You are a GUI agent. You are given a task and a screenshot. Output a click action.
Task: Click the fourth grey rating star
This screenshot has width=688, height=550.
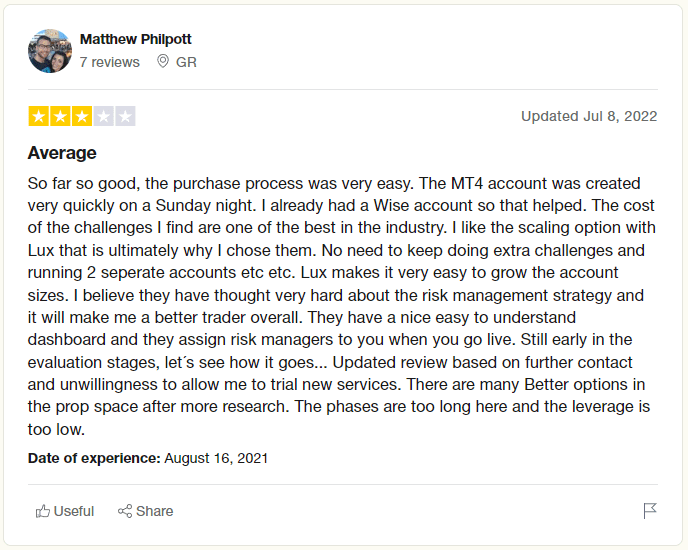pyautogui.click(x=104, y=116)
